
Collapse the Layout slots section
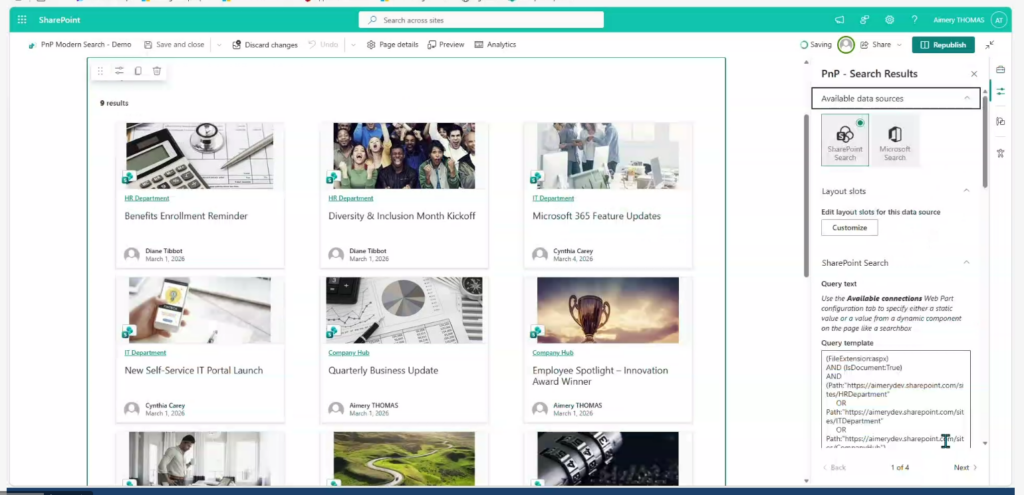point(966,191)
